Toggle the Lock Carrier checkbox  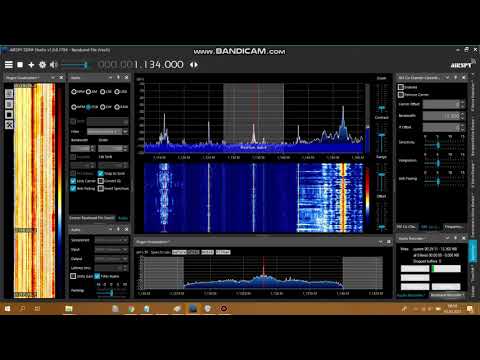(x=73, y=181)
